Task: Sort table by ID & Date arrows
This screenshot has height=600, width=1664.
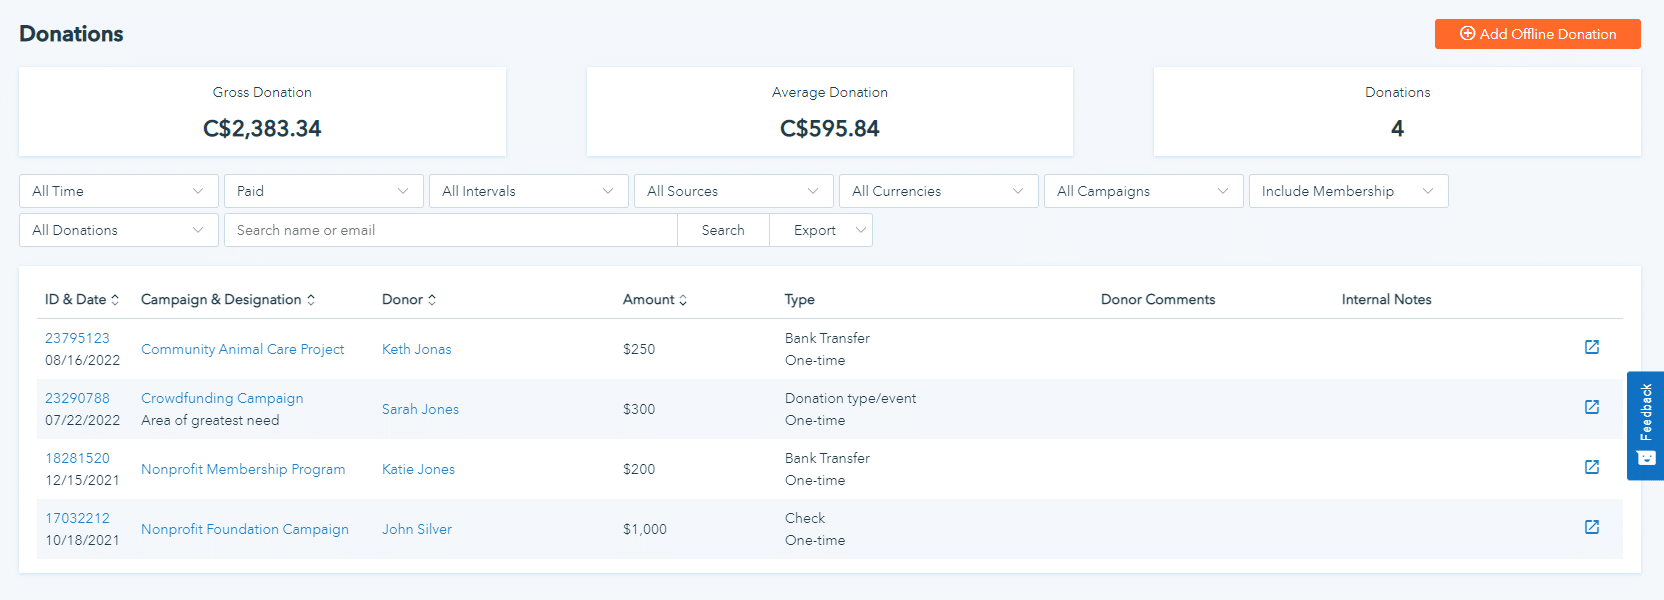Action: pos(115,300)
